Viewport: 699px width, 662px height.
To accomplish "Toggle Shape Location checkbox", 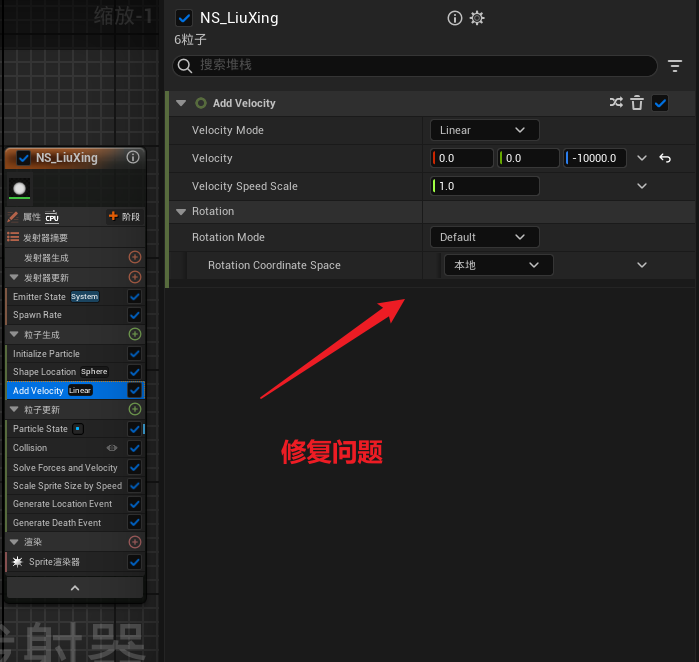I will [135, 372].
